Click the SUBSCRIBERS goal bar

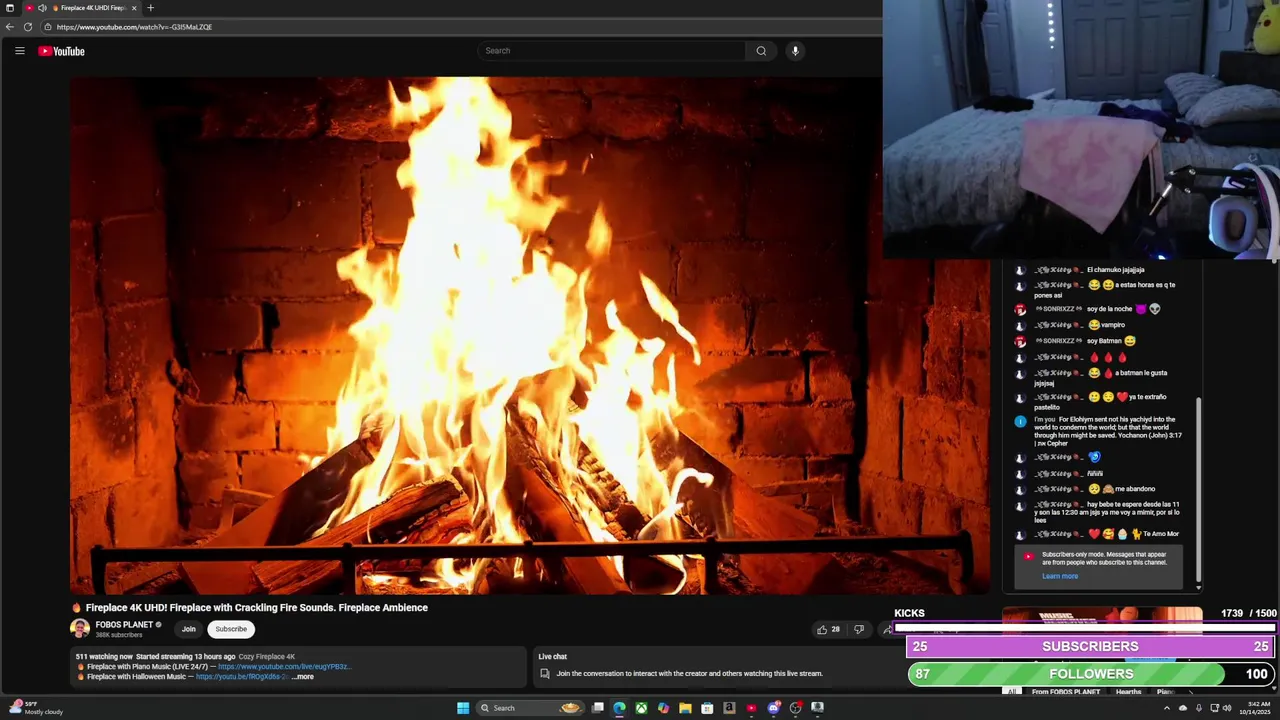pos(1091,647)
